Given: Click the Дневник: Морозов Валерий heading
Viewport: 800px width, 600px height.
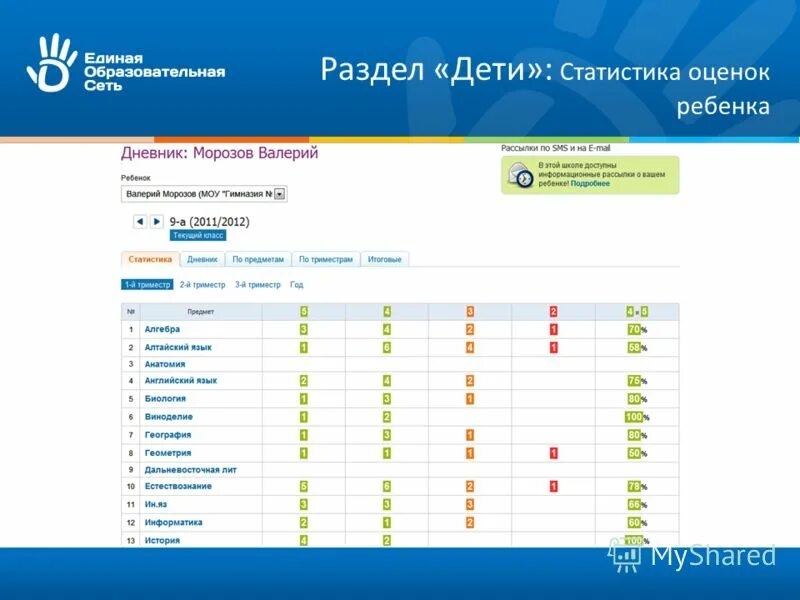Looking at the screenshot, I should (219, 153).
